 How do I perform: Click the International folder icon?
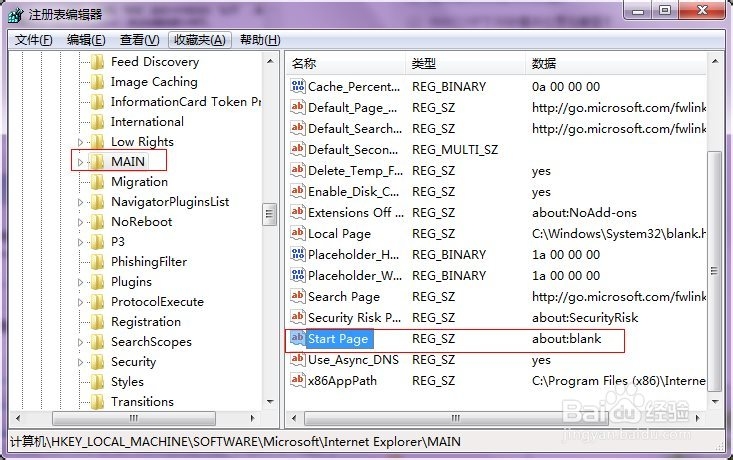point(97,122)
